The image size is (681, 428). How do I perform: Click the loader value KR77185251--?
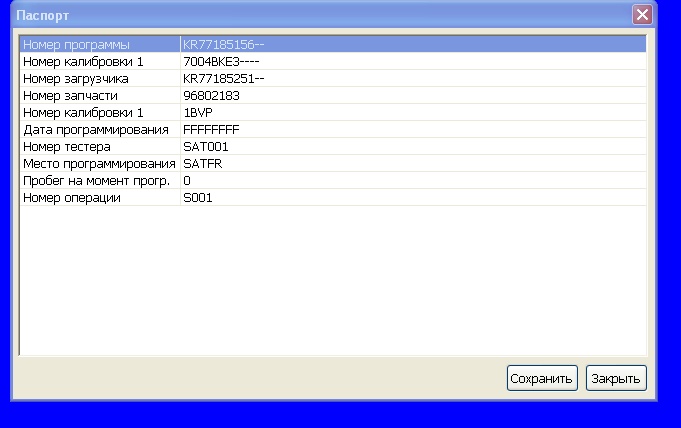click(222, 79)
